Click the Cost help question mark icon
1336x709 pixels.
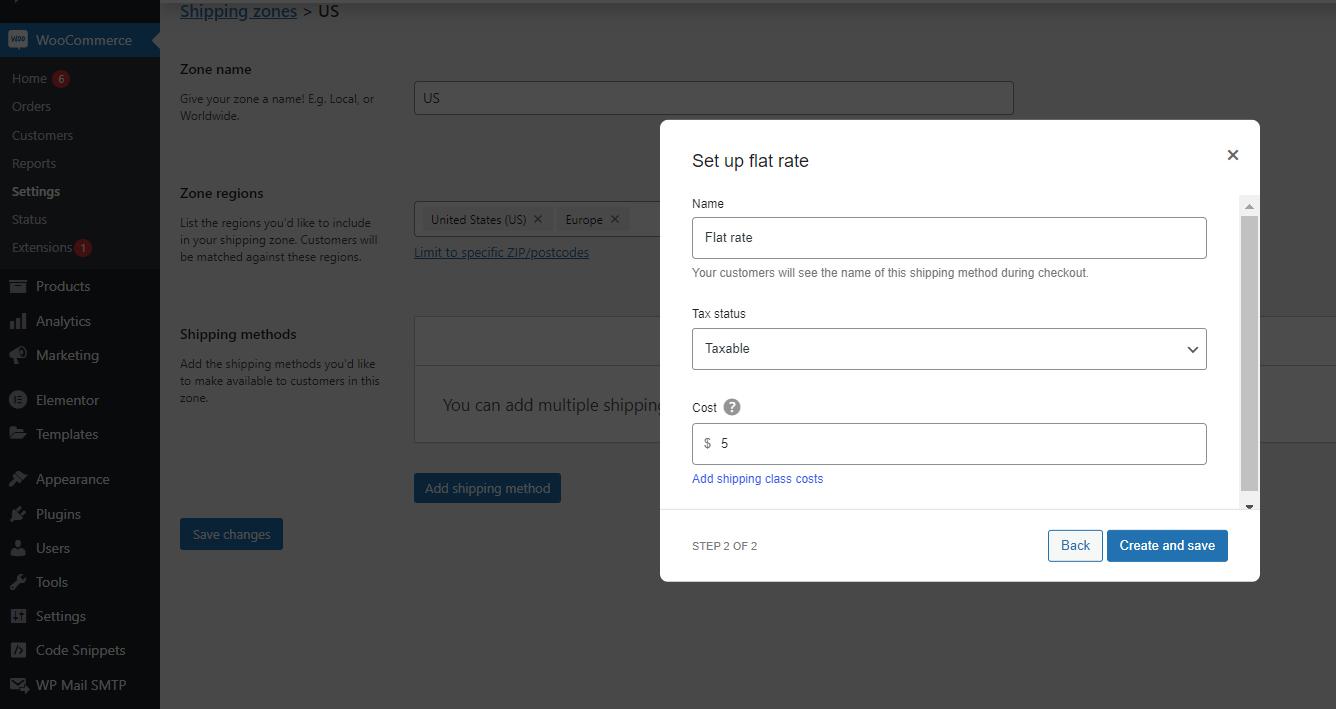(x=732, y=407)
